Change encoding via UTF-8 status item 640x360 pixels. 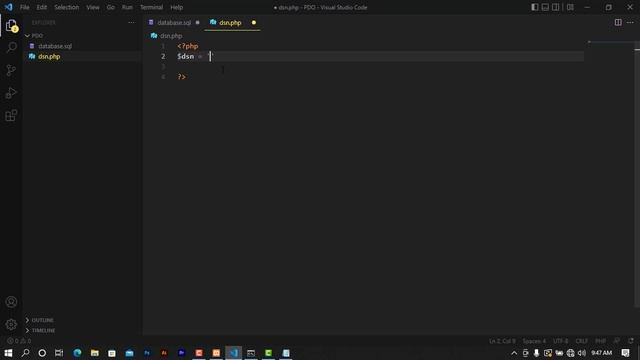pyautogui.click(x=560, y=341)
